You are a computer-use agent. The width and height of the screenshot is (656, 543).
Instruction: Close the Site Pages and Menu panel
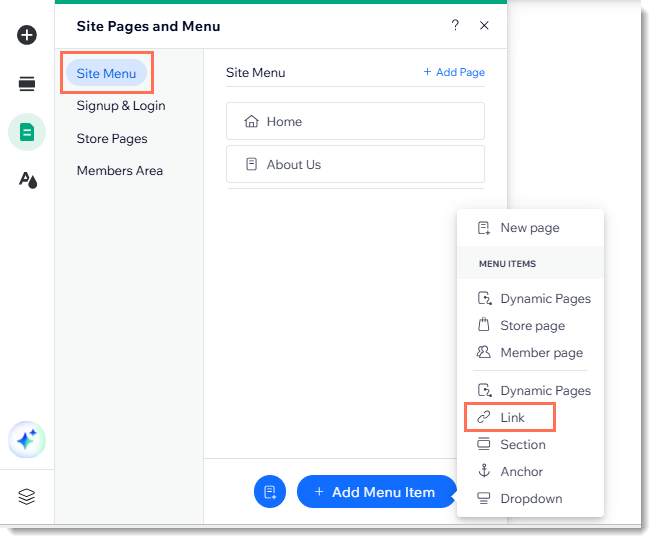[484, 26]
